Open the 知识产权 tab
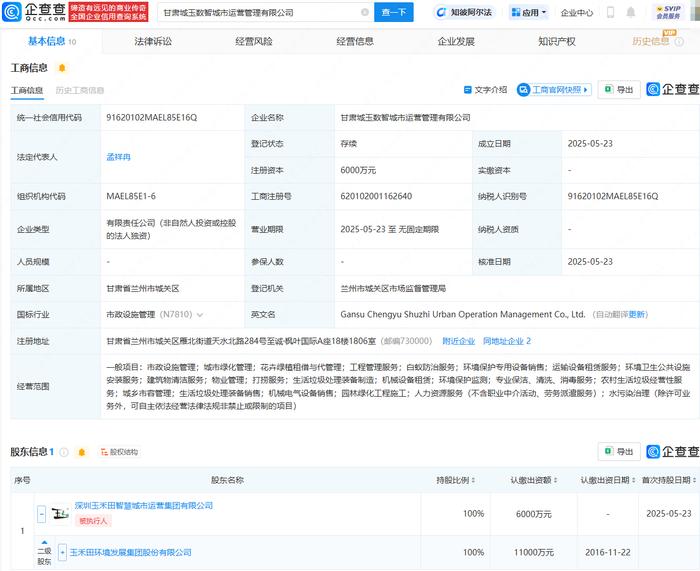The height and width of the screenshot is (571, 700). pyautogui.click(x=557, y=42)
